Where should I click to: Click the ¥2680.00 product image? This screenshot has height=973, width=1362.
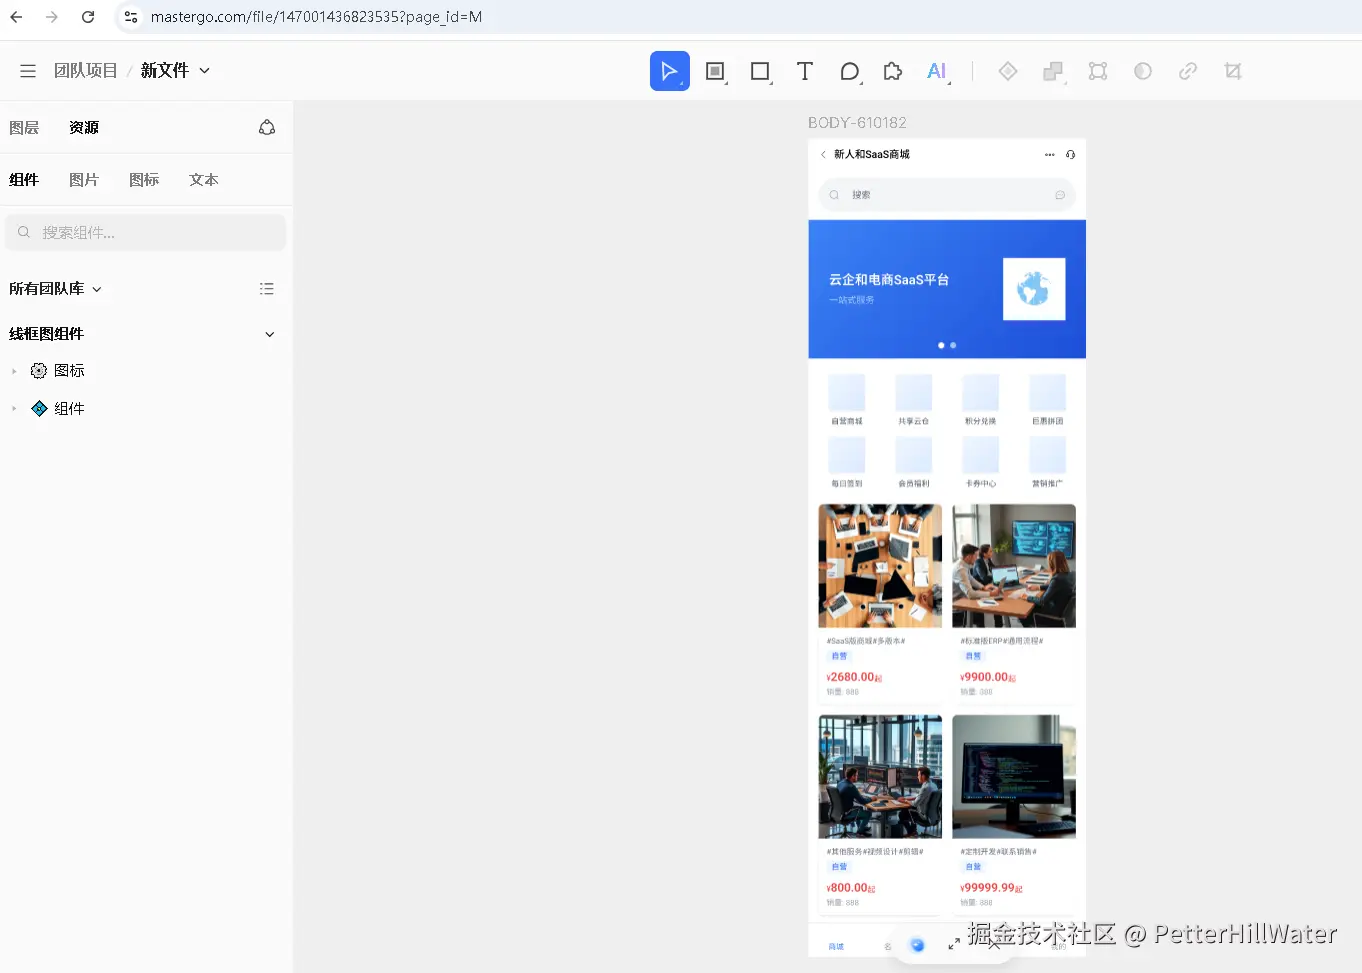pyautogui.click(x=880, y=566)
